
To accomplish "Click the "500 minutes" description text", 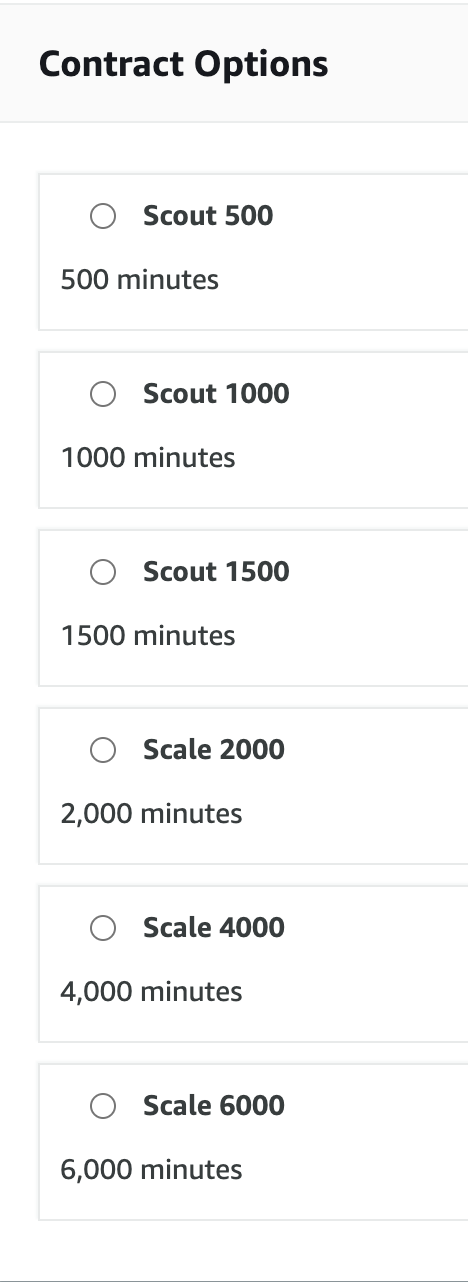I will coord(140,279).
